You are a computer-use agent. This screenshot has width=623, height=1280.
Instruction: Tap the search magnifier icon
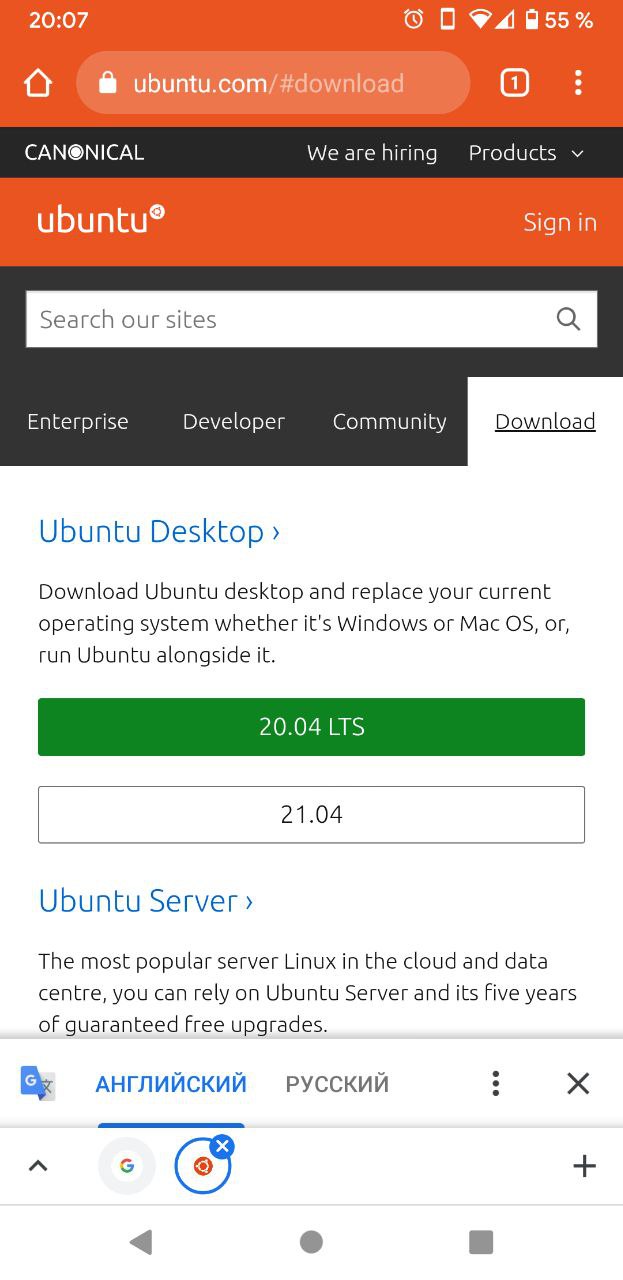568,319
